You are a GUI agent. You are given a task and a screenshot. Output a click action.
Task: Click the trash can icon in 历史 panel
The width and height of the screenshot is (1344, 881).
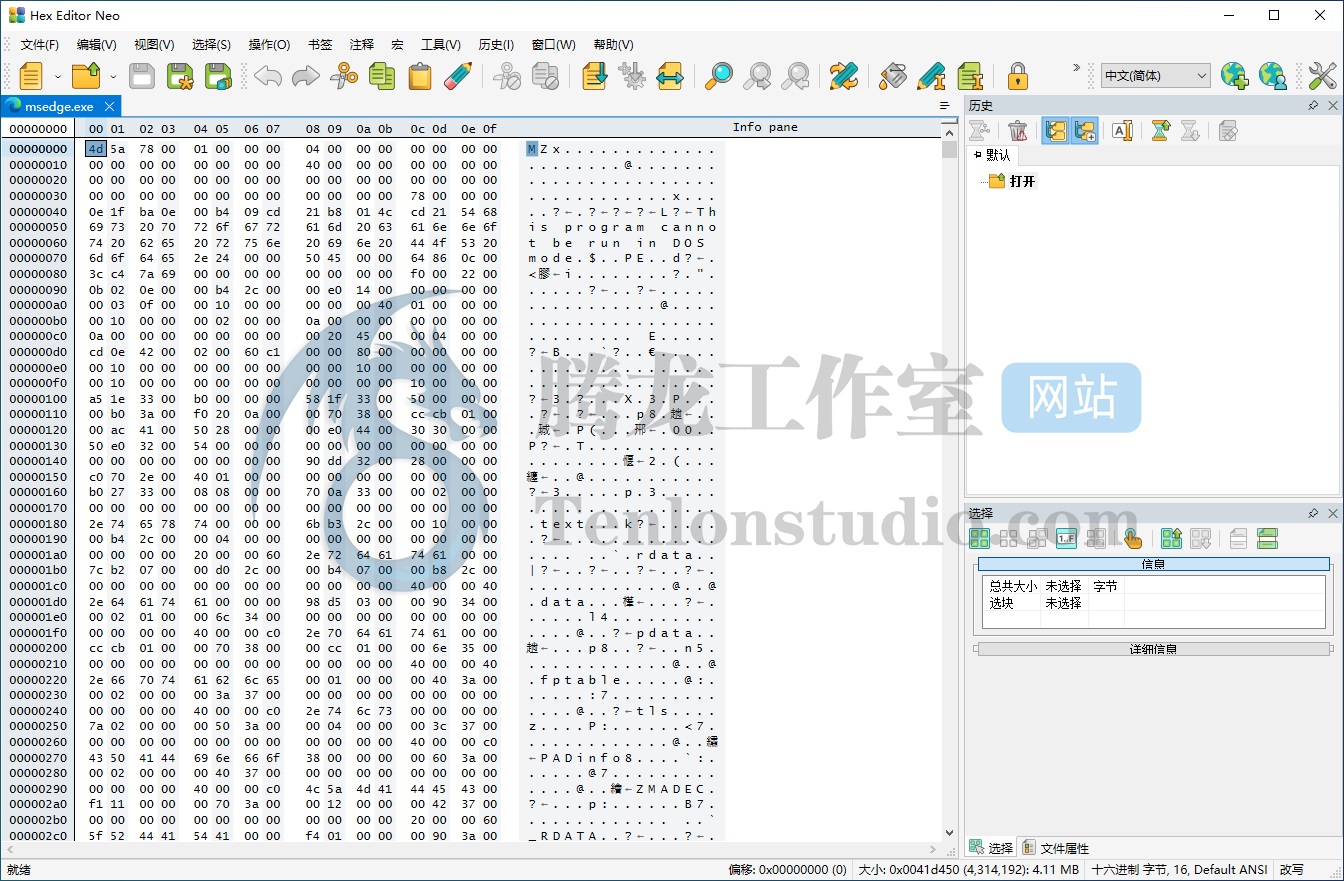coord(1017,130)
